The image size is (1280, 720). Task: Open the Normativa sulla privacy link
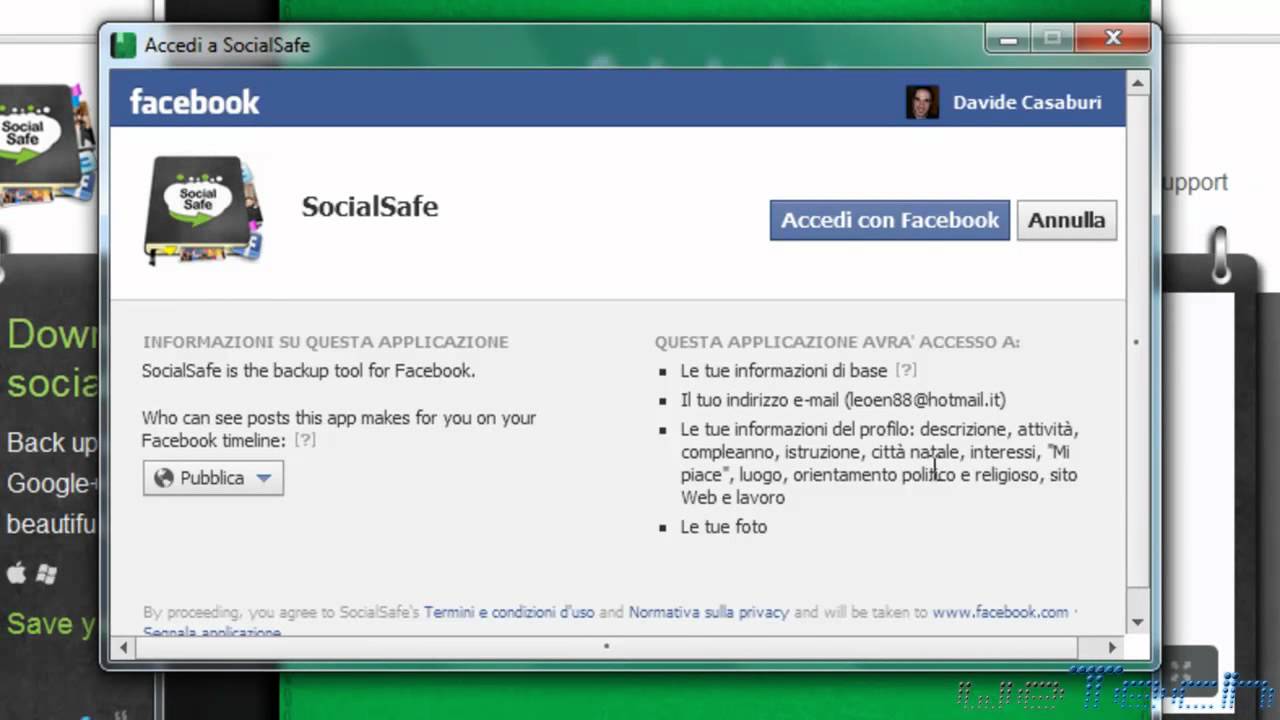point(709,612)
